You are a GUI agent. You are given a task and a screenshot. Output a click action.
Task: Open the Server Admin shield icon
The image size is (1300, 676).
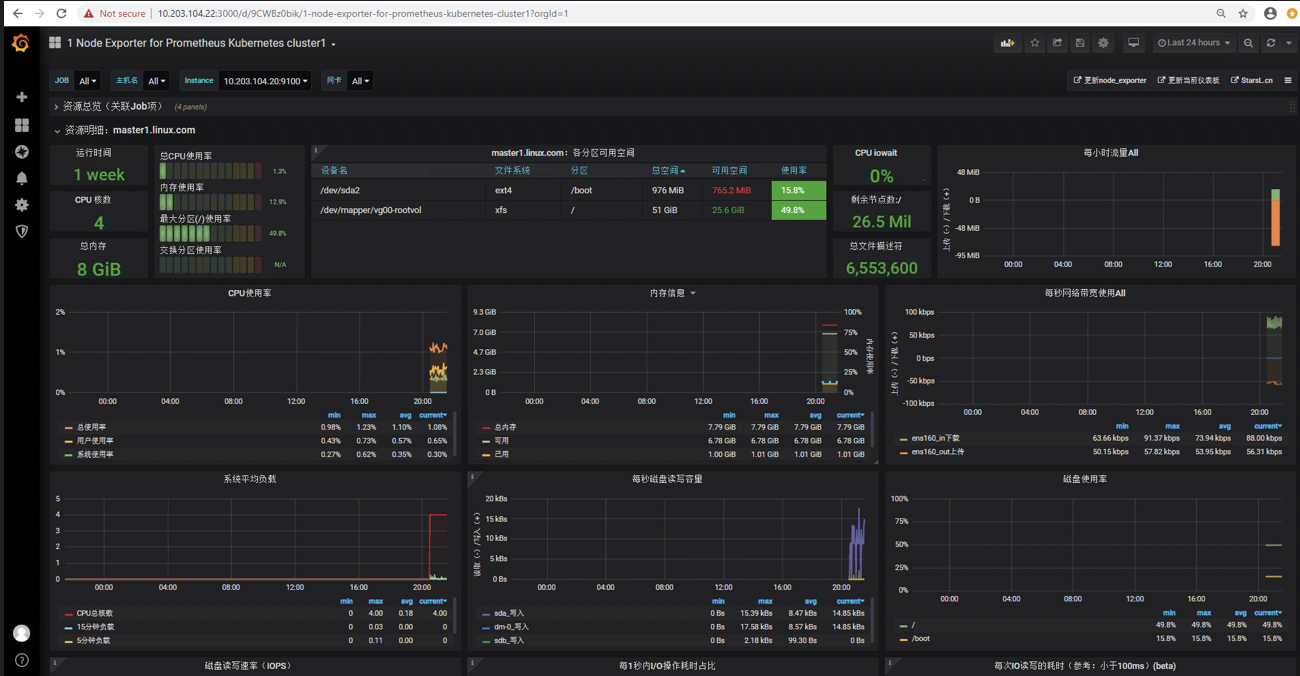point(21,231)
